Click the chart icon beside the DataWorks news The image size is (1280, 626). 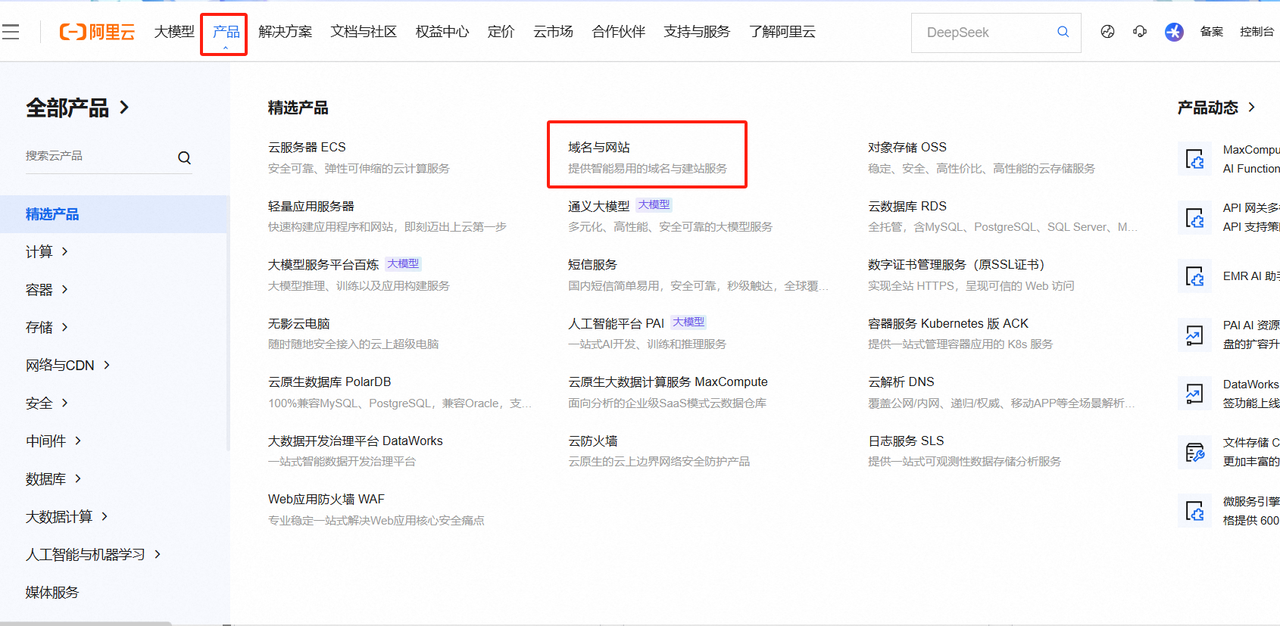[1194, 393]
